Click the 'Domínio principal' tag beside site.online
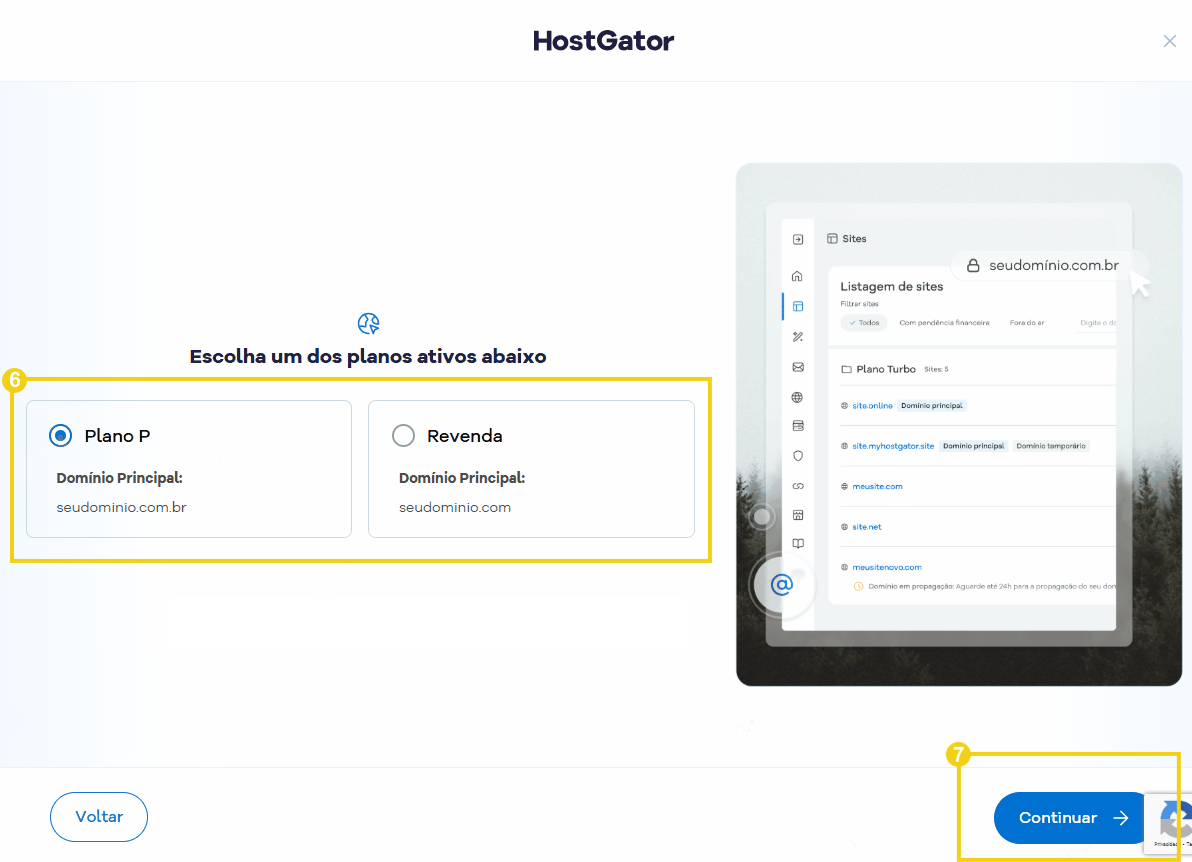The height and width of the screenshot is (862, 1192). (931, 406)
